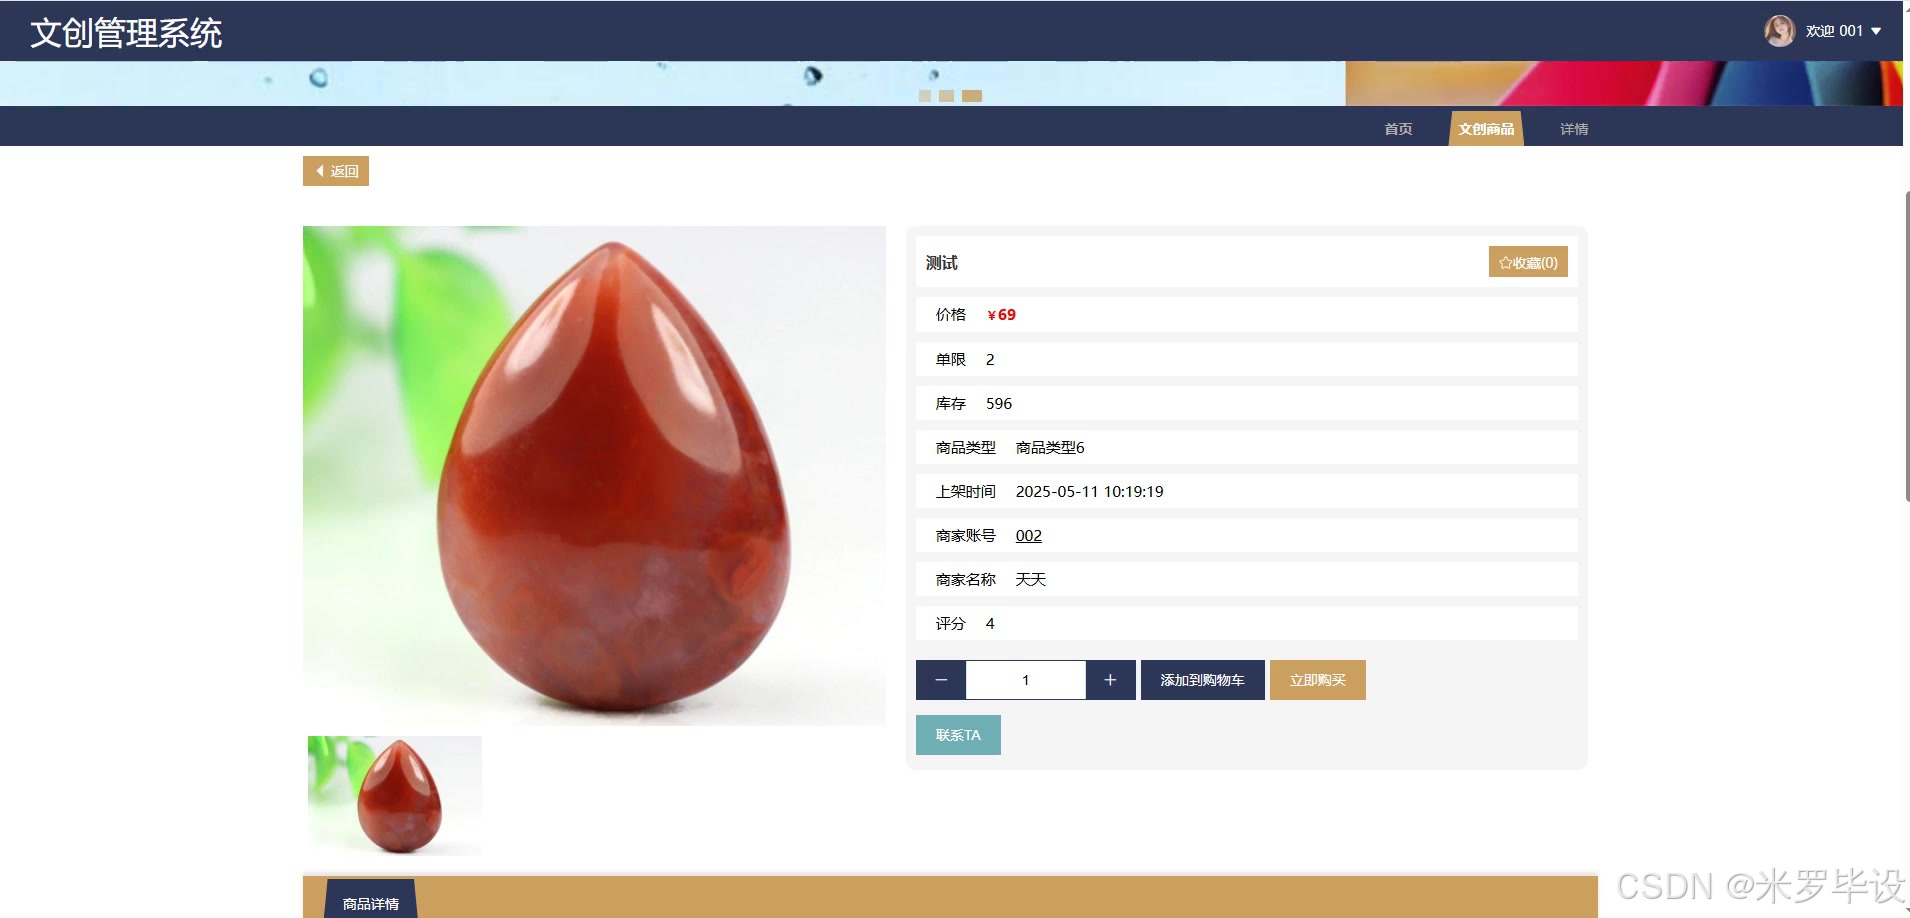Viewport: 1910px width, 918px height.
Task: Increase quantity with the plus button
Action: (1110, 680)
